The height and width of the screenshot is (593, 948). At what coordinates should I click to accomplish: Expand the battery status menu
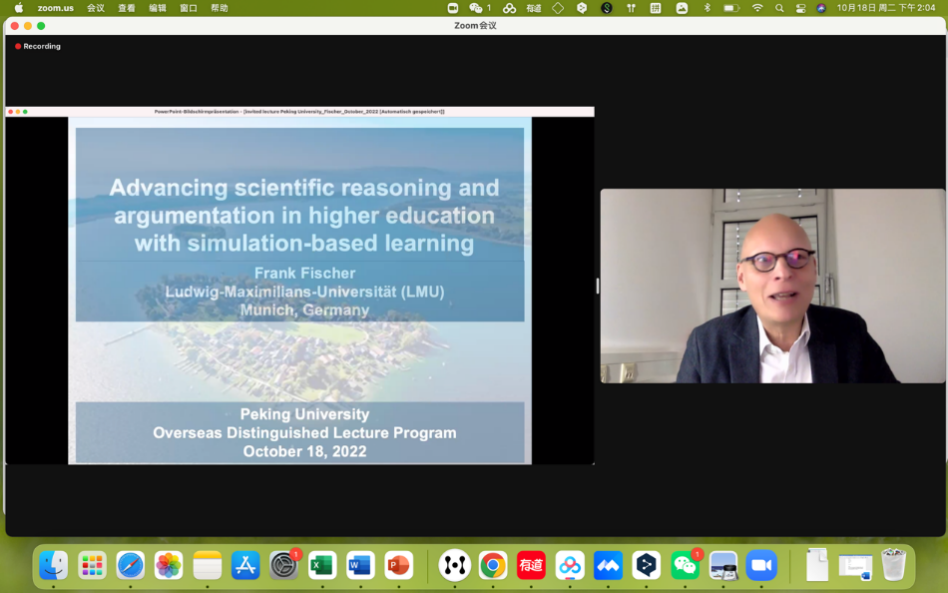731,8
